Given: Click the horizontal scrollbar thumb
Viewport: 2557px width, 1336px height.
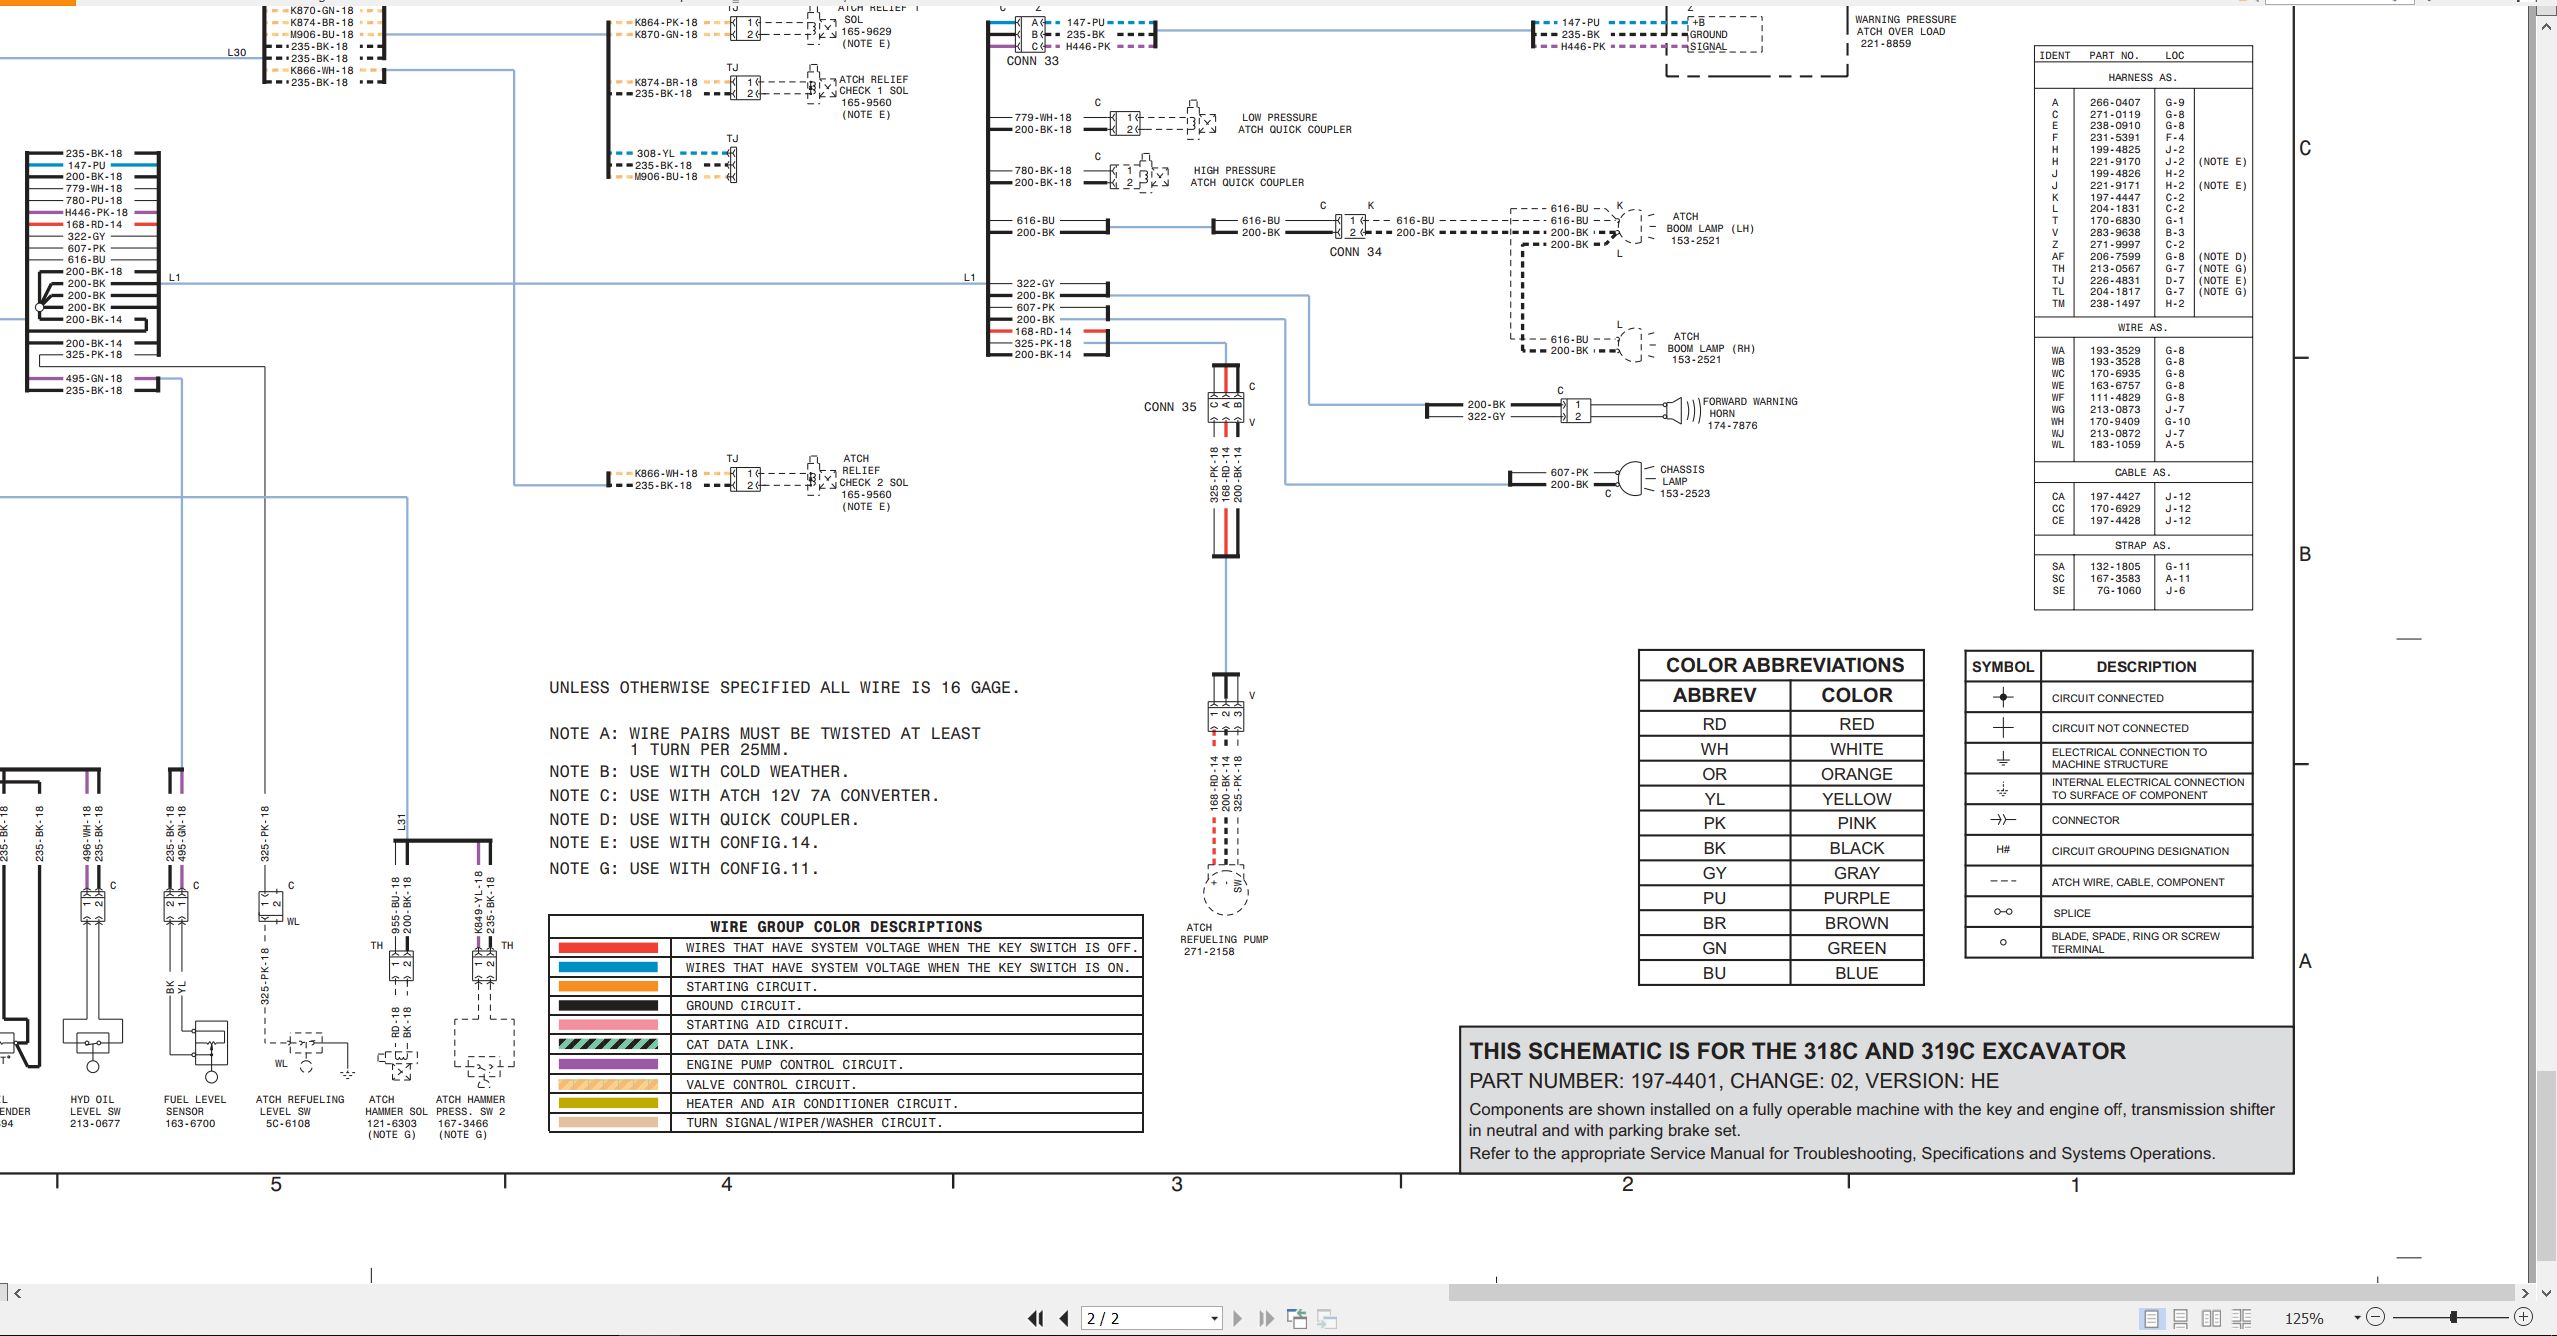Looking at the screenshot, I should point(1982,1293).
